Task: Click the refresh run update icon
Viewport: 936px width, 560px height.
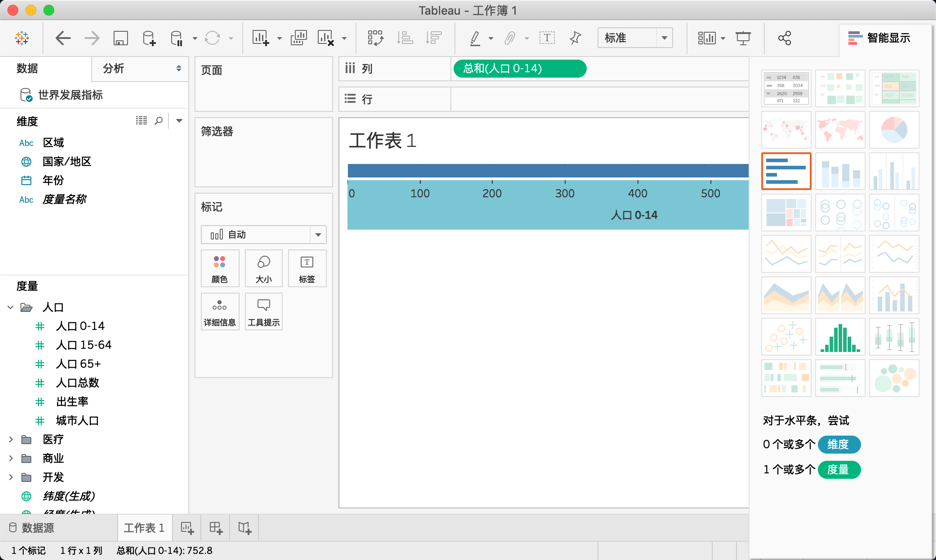Action: point(213,38)
